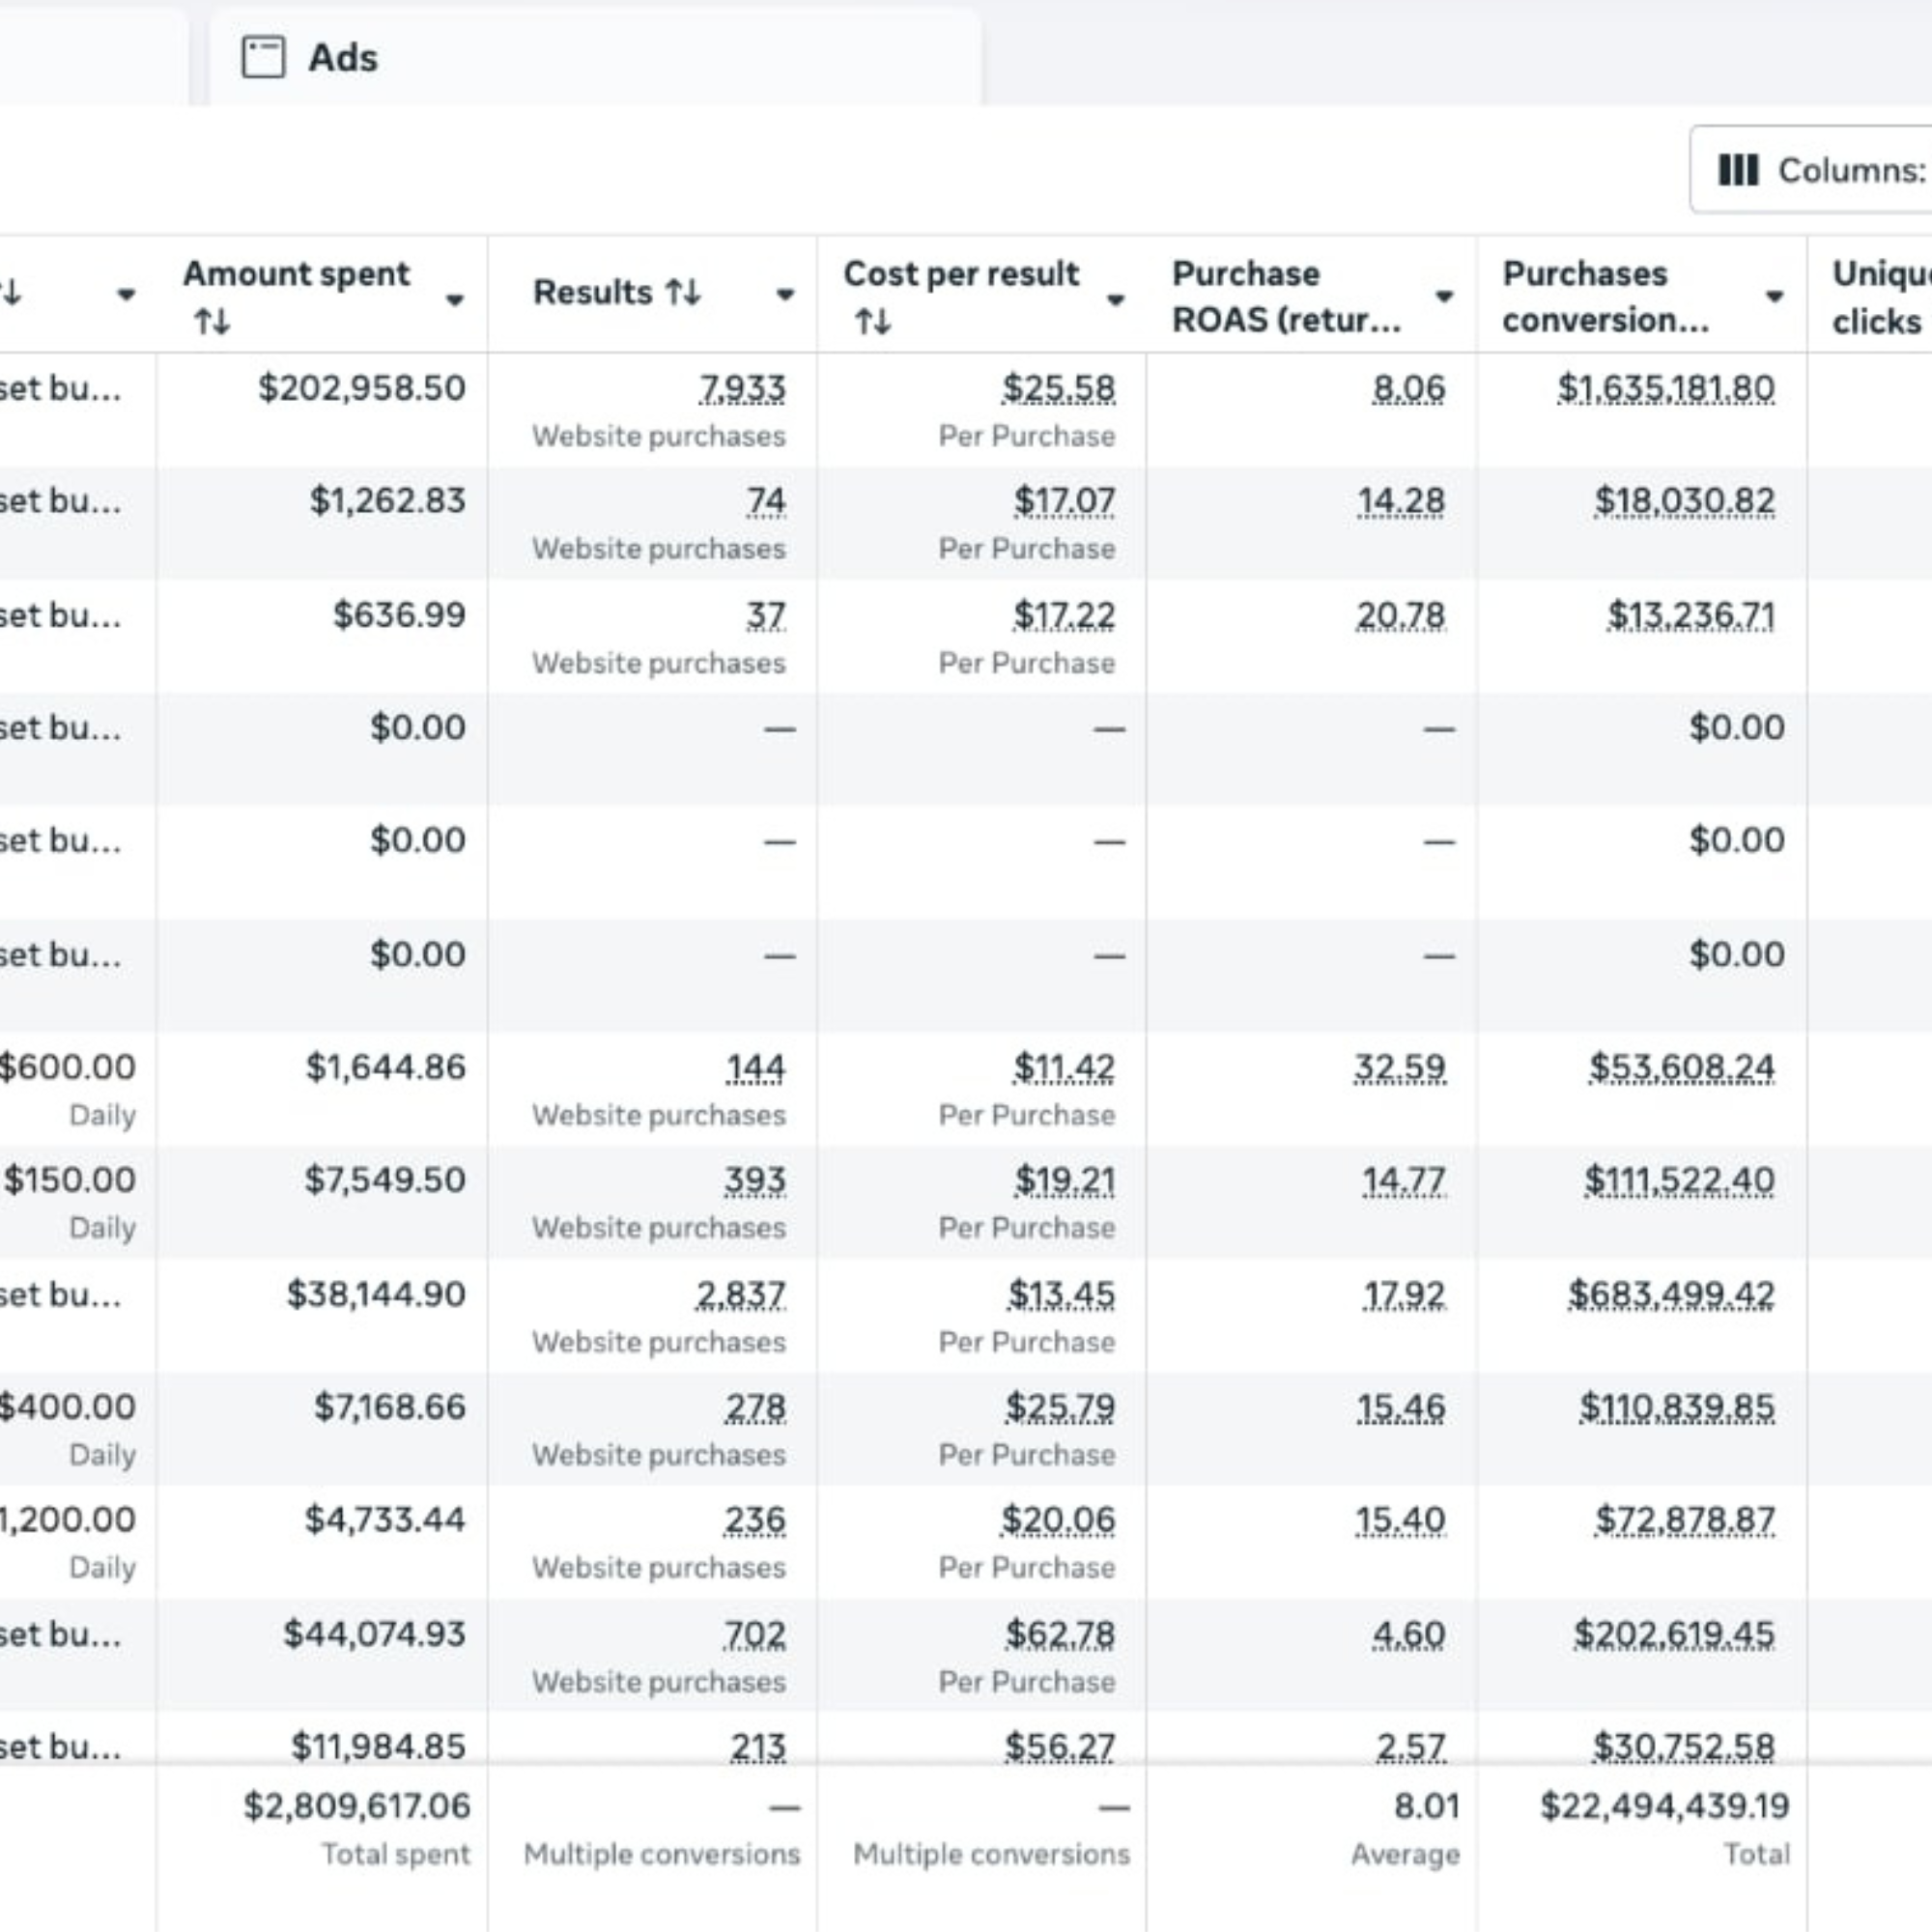Image resolution: width=1932 pixels, height=1932 pixels.
Task: Open Purchase ROAS column dropdown arrow
Action: pyautogui.click(x=1444, y=296)
